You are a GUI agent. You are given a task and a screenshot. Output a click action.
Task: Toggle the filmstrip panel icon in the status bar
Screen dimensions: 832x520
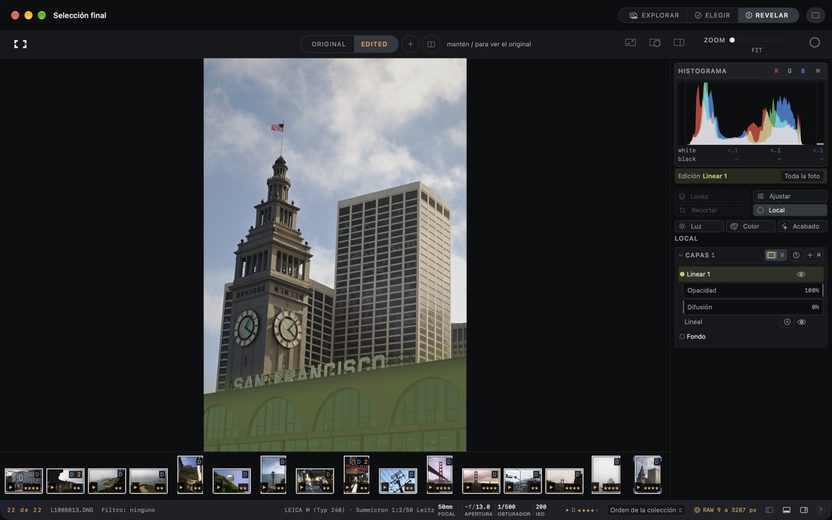pyautogui.click(x=786, y=510)
